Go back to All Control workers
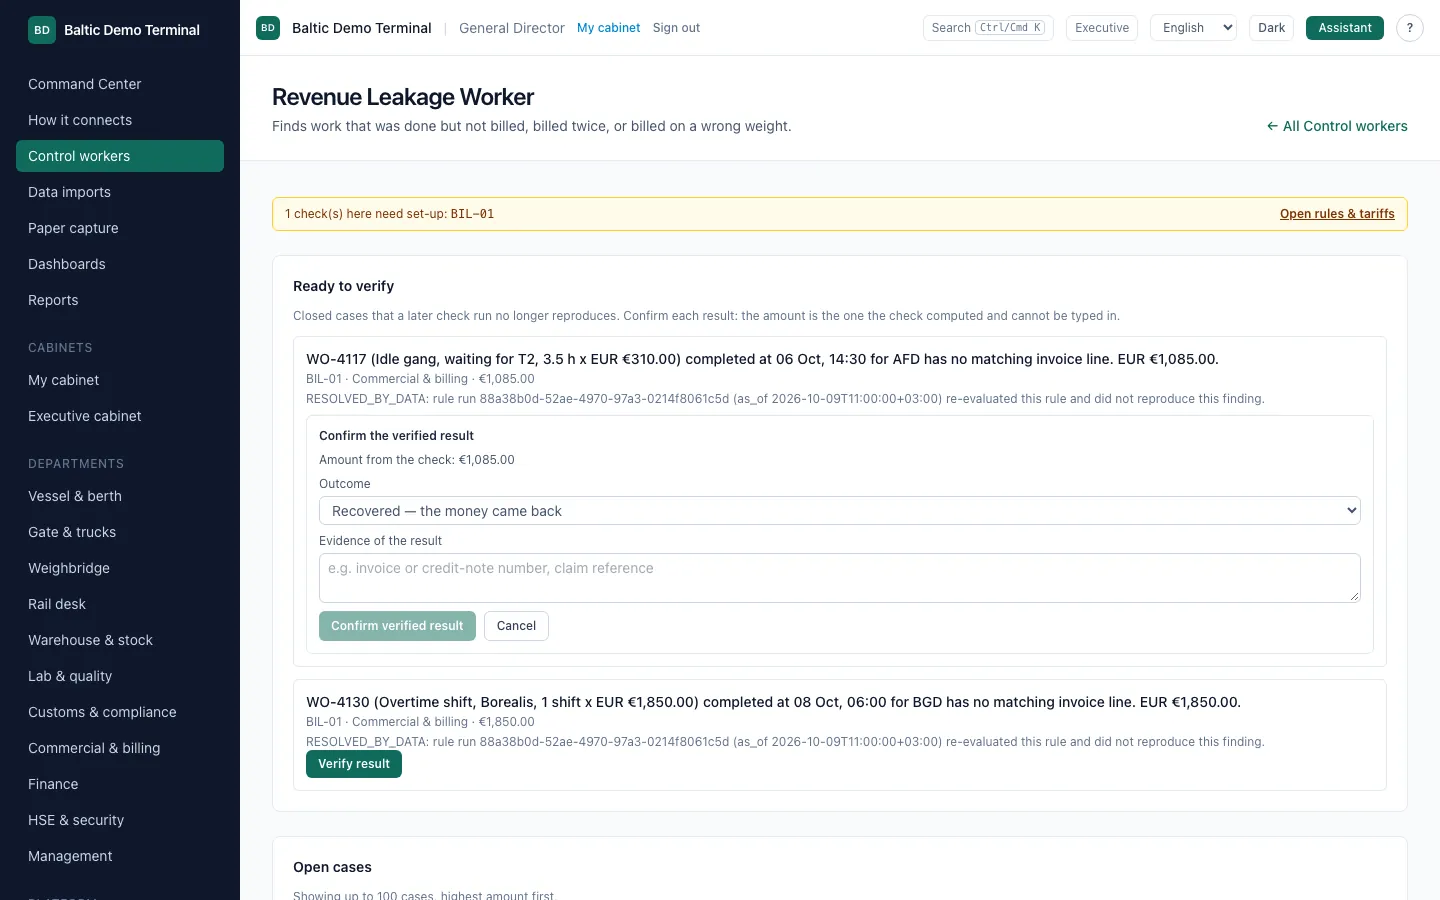 point(1337,126)
